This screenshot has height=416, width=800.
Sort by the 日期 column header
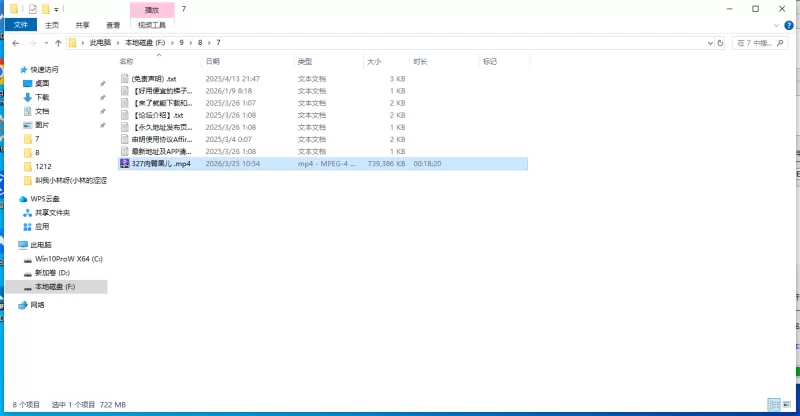click(x=212, y=61)
